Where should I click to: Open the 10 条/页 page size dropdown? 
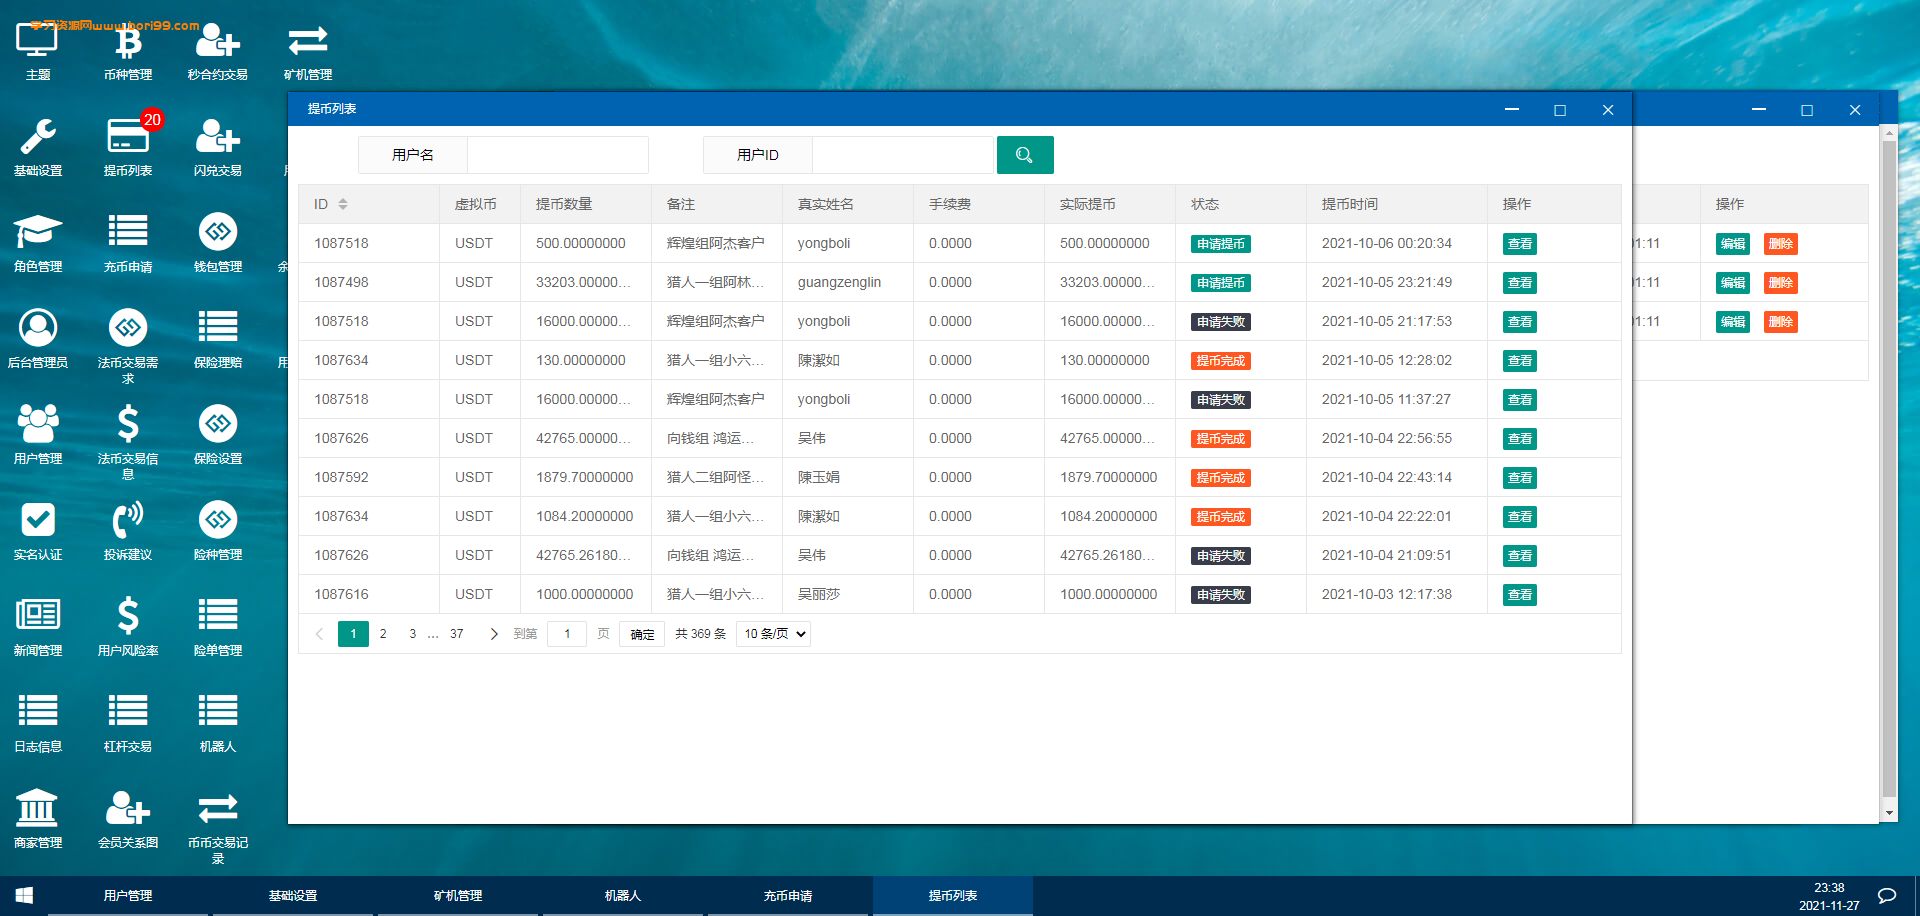pos(773,634)
